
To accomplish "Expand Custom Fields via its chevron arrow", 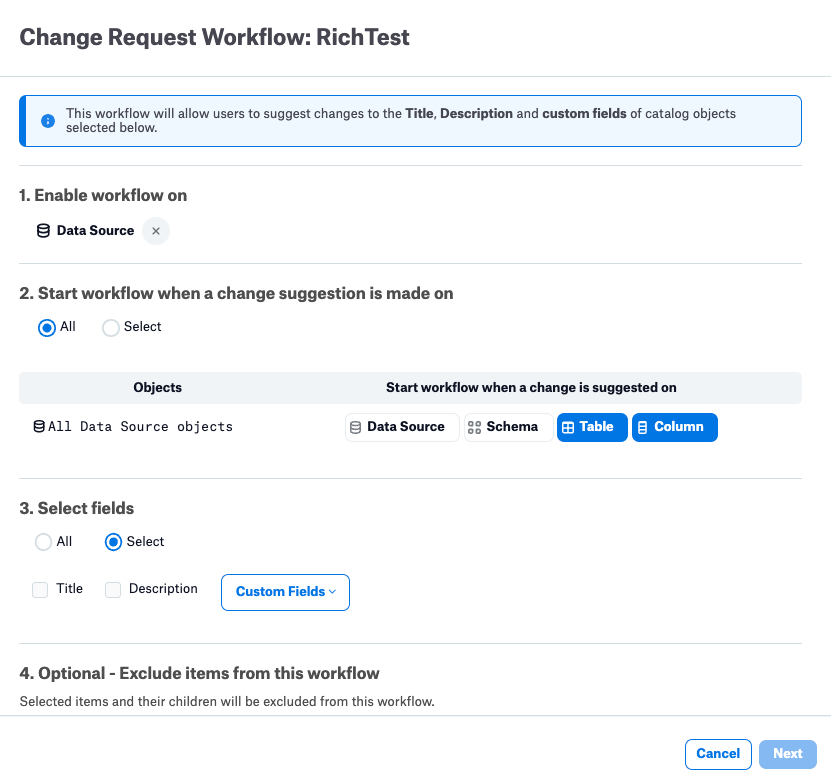I will pyautogui.click(x=332, y=592).
